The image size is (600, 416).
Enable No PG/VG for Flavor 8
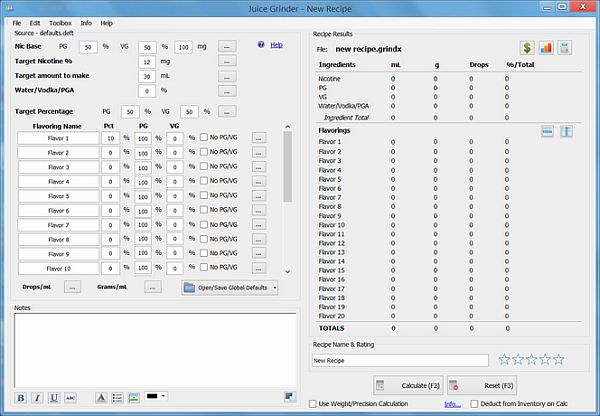(x=204, y=239)
